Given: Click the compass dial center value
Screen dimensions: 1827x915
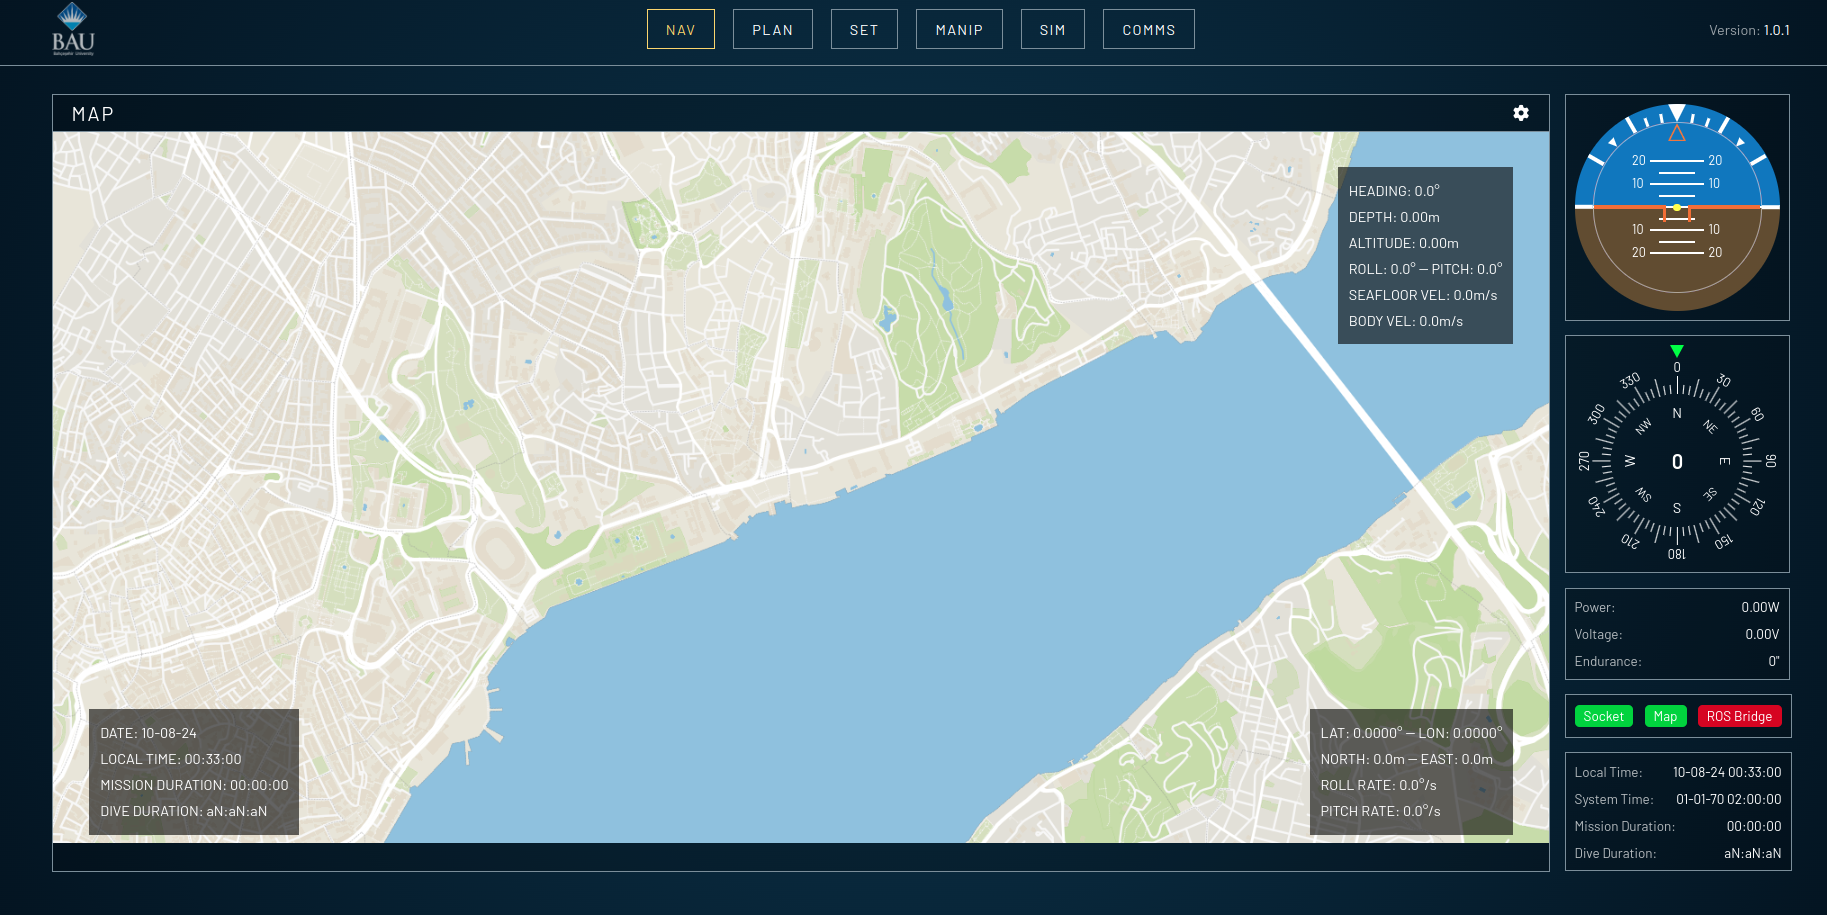Looking at the screenshot, I should [1677, 462].
